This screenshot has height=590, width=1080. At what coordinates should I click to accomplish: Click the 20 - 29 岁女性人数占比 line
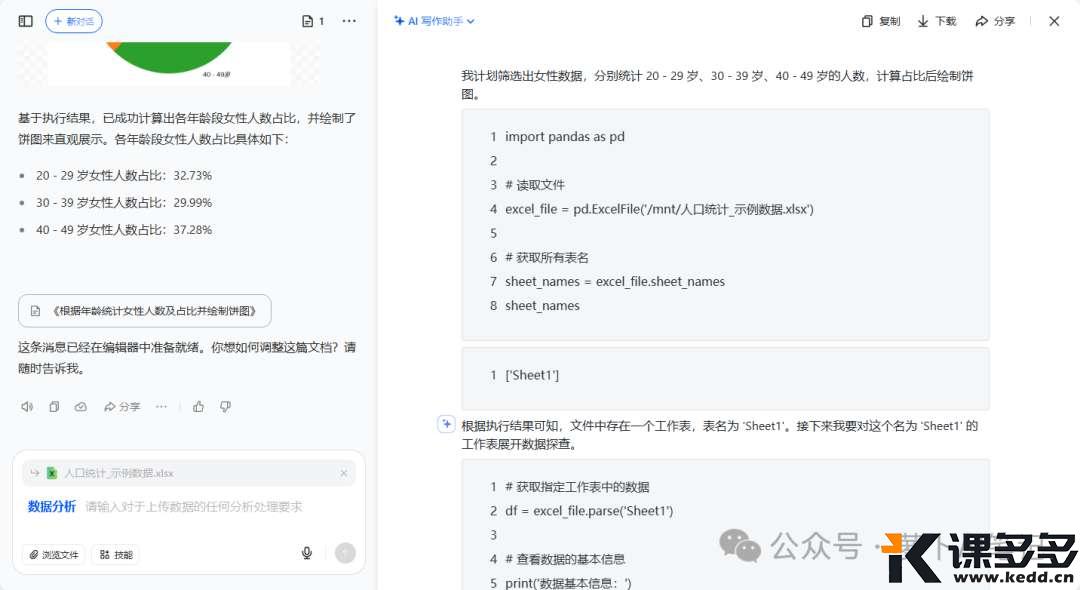(124, 176)
